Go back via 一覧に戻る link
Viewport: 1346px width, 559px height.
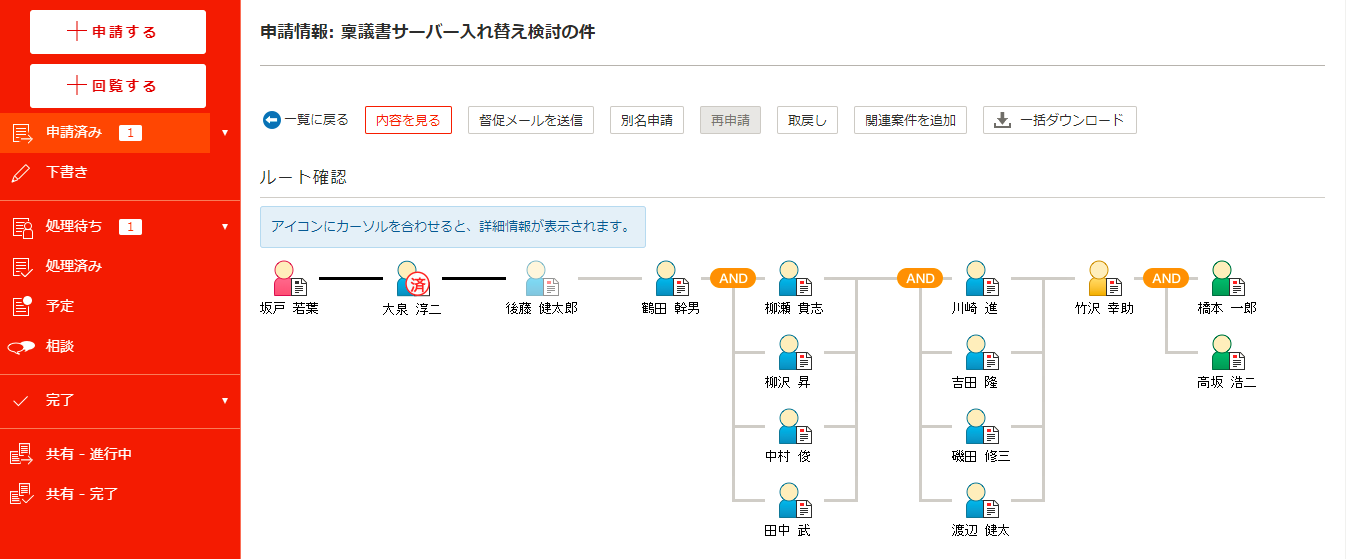(x=306, y=120)
